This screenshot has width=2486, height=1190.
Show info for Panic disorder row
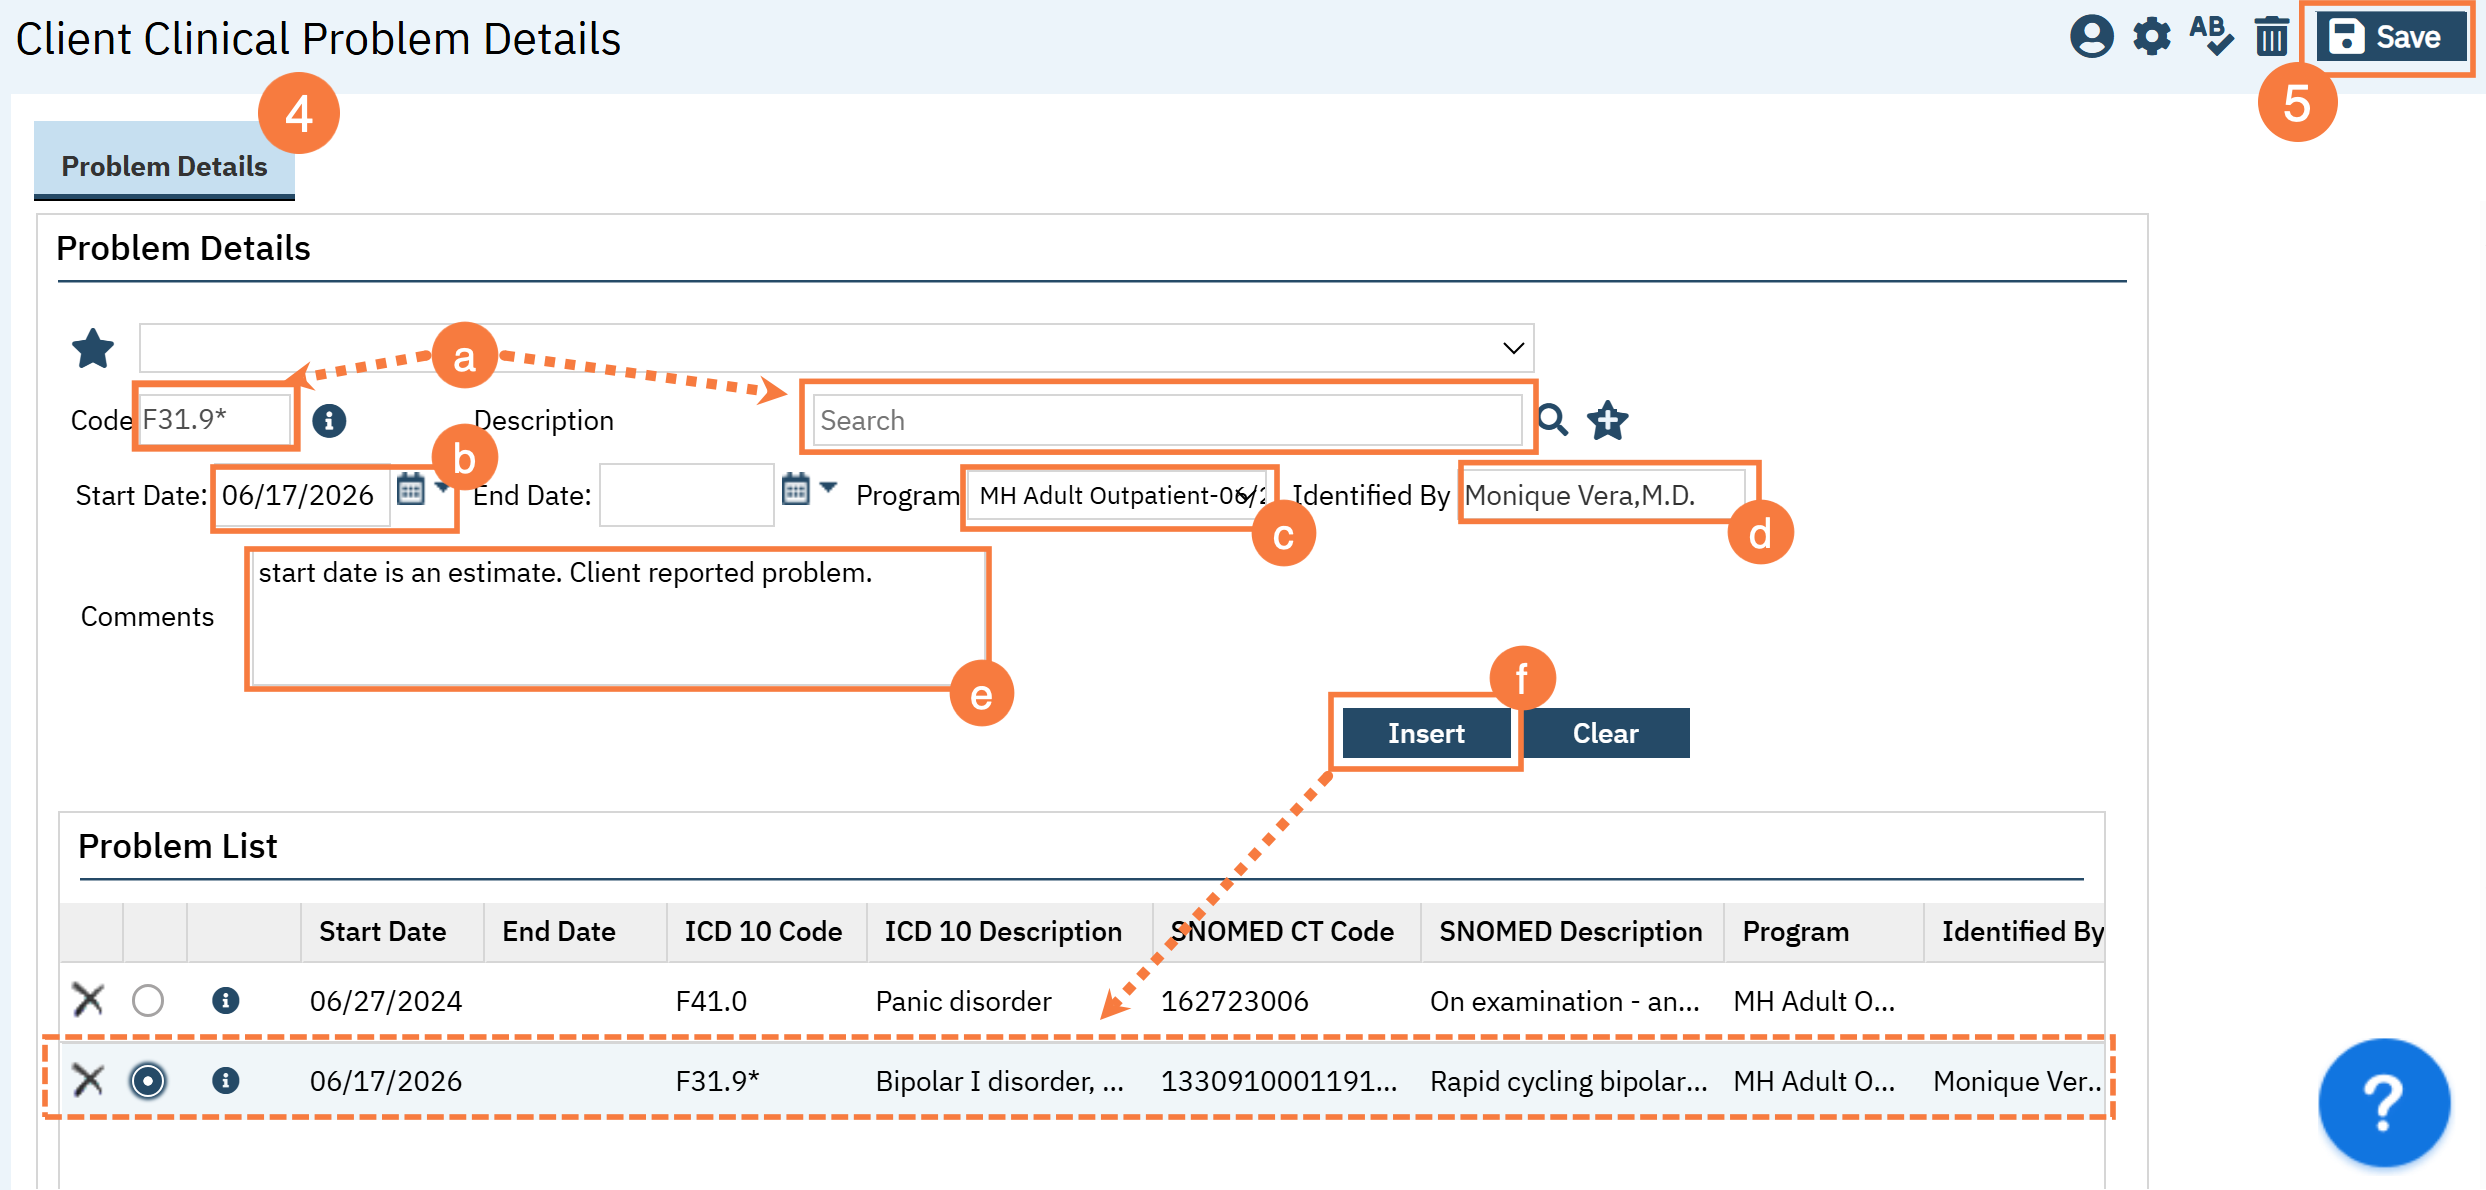226,1000
